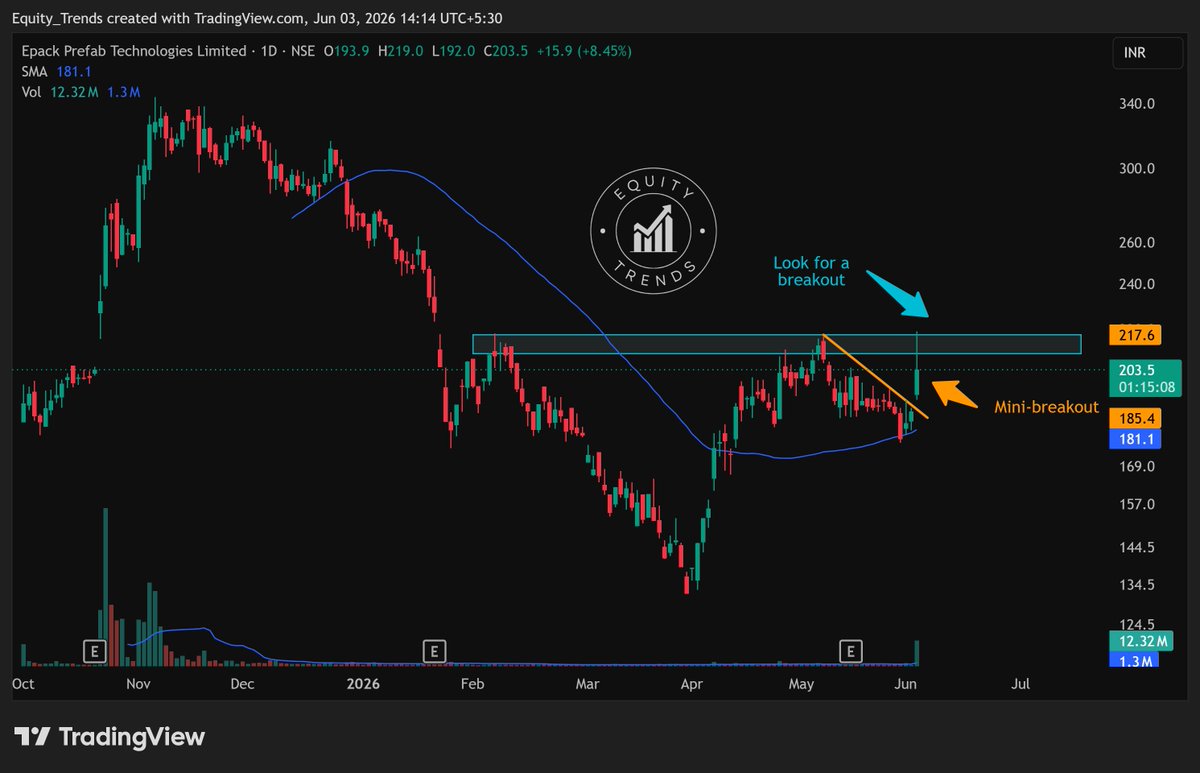Click the SMA indicator legend label
Screen dimensions: 1200x773
click(34, 71)
